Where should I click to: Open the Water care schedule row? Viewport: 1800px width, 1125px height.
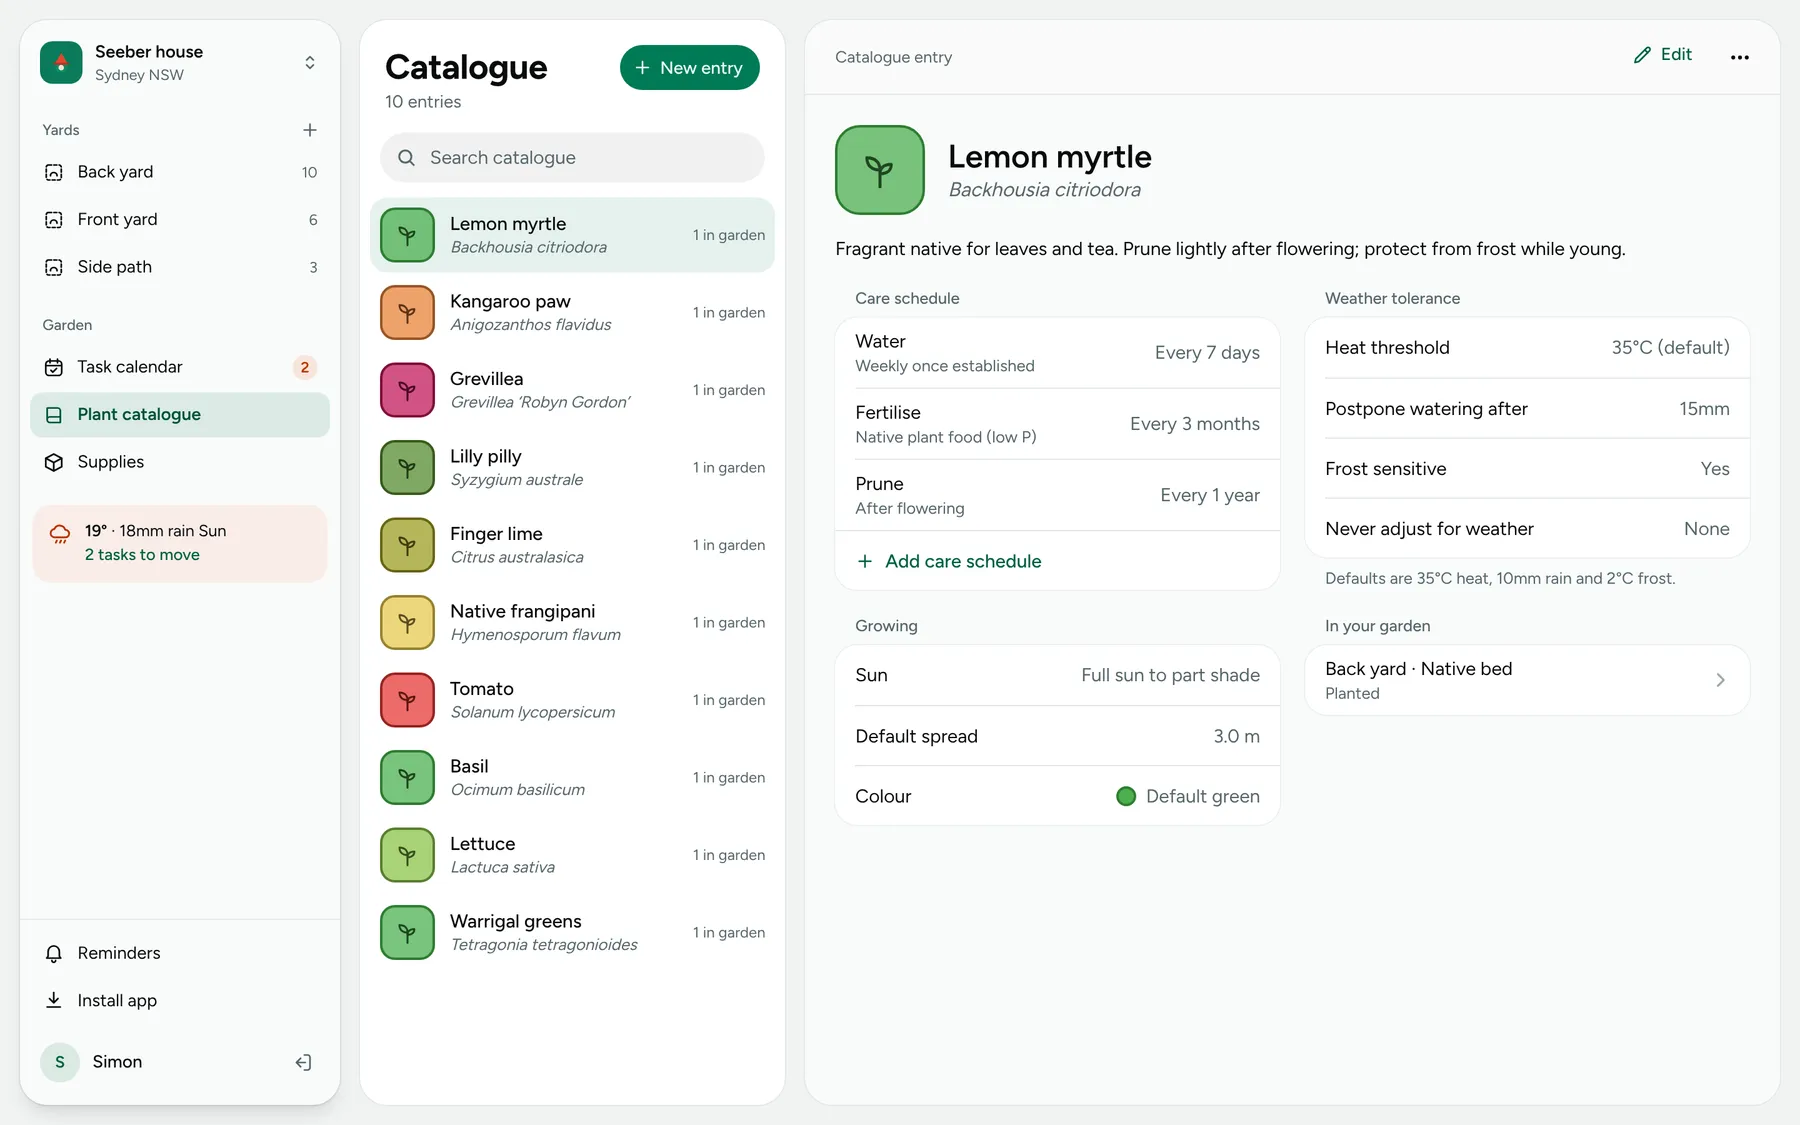(1057, 353)
